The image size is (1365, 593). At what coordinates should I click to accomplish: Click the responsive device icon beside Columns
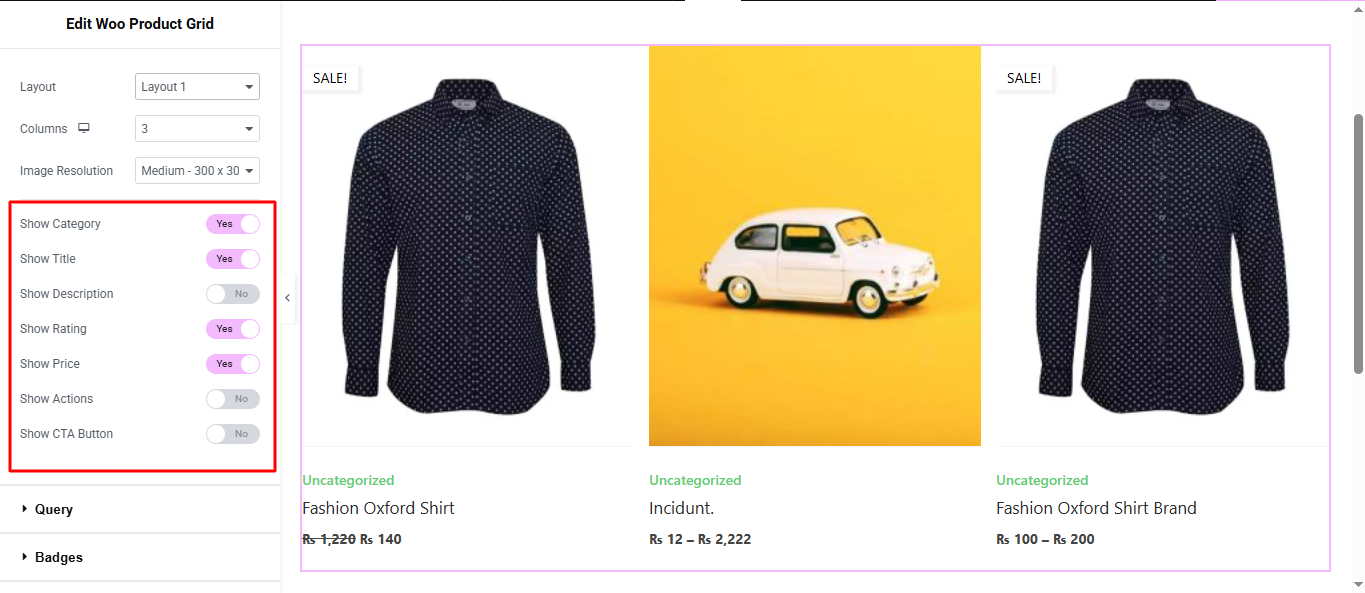(x=84, y=128)
